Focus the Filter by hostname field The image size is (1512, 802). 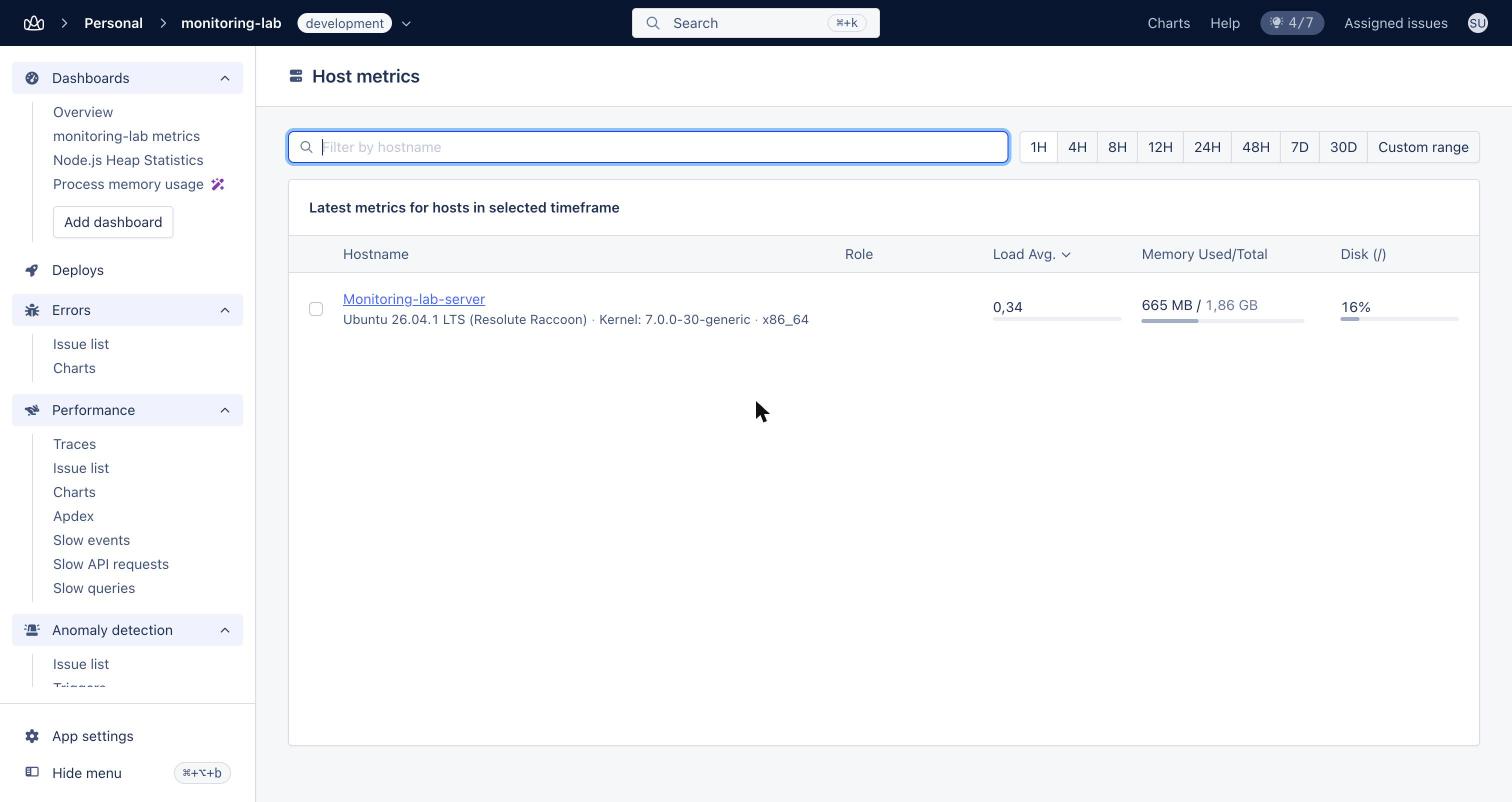tap(649, 147)
